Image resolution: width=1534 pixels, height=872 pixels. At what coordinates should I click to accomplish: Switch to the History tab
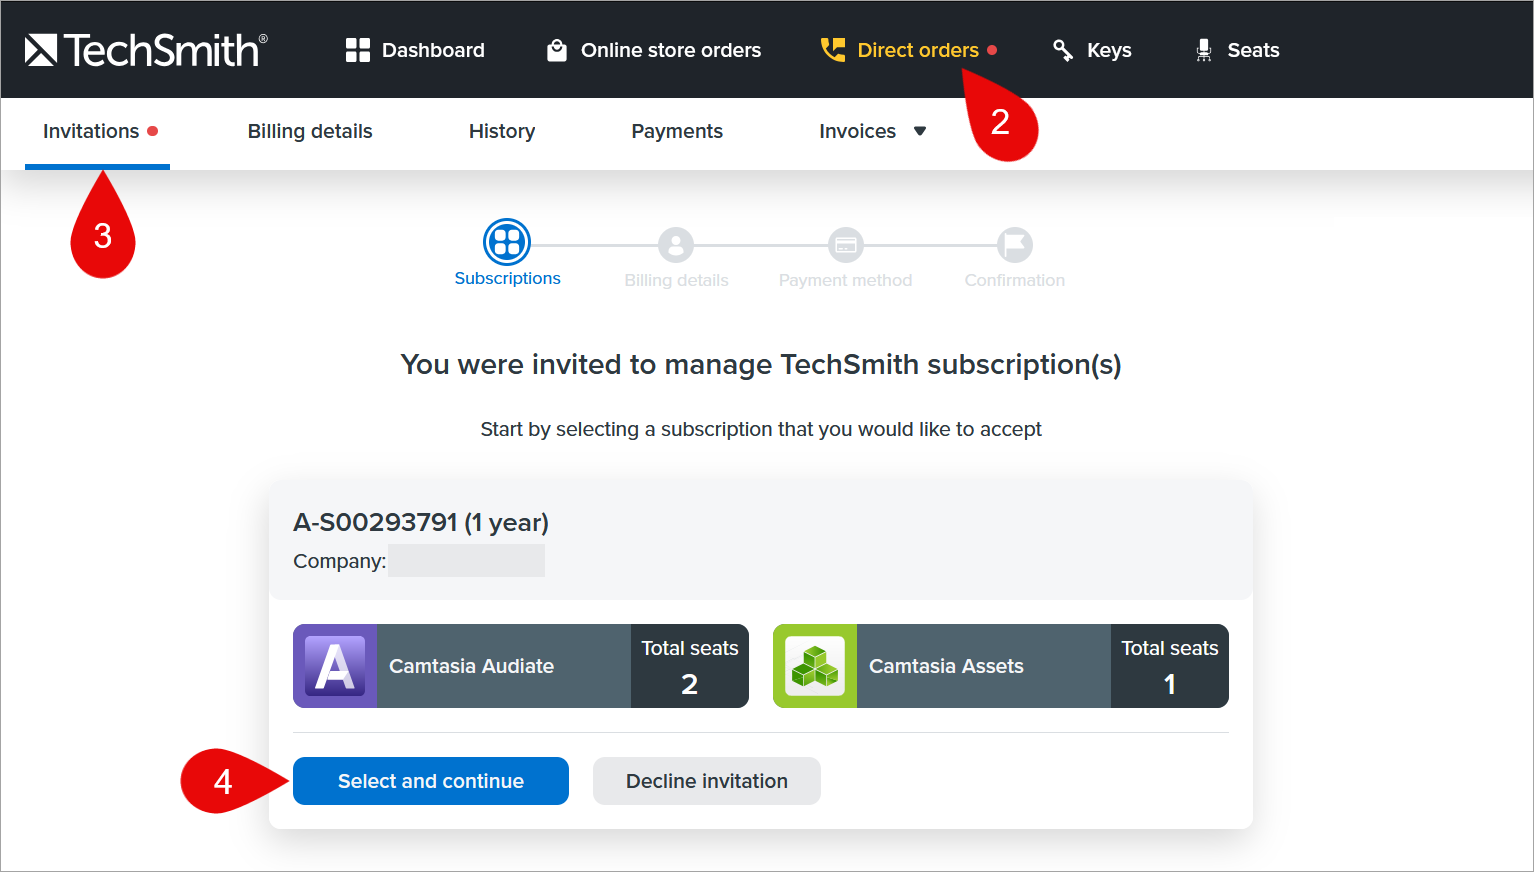coord(502,132)
